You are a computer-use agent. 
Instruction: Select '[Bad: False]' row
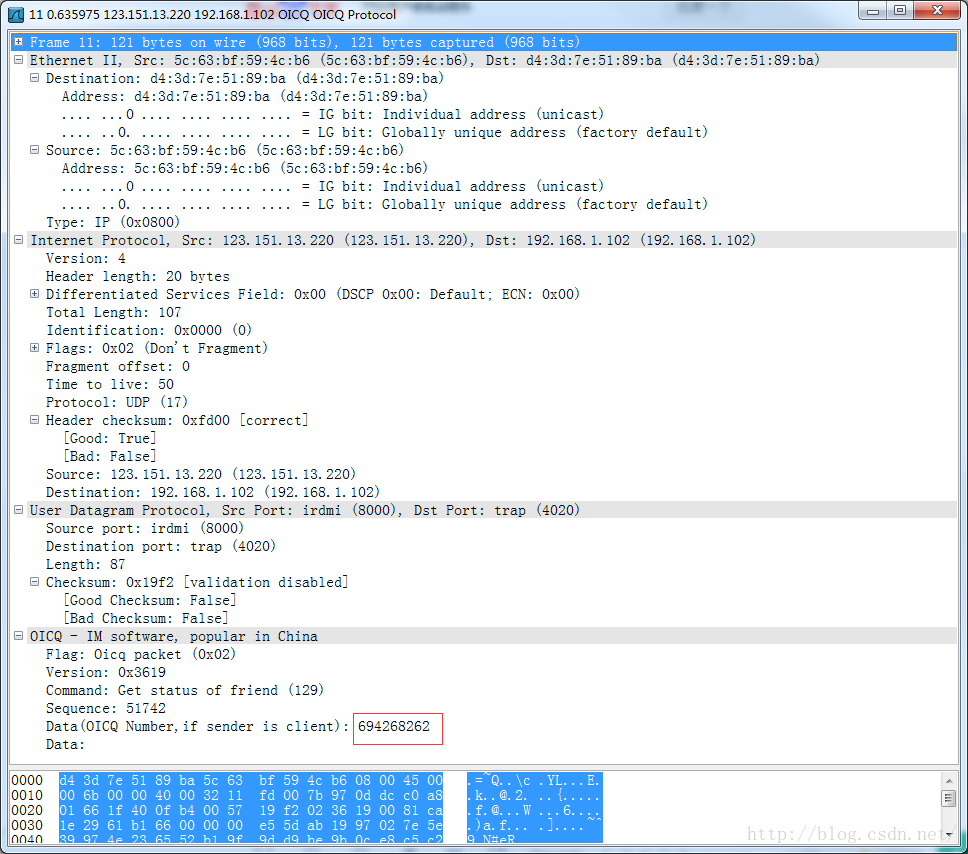pos(110,456)
